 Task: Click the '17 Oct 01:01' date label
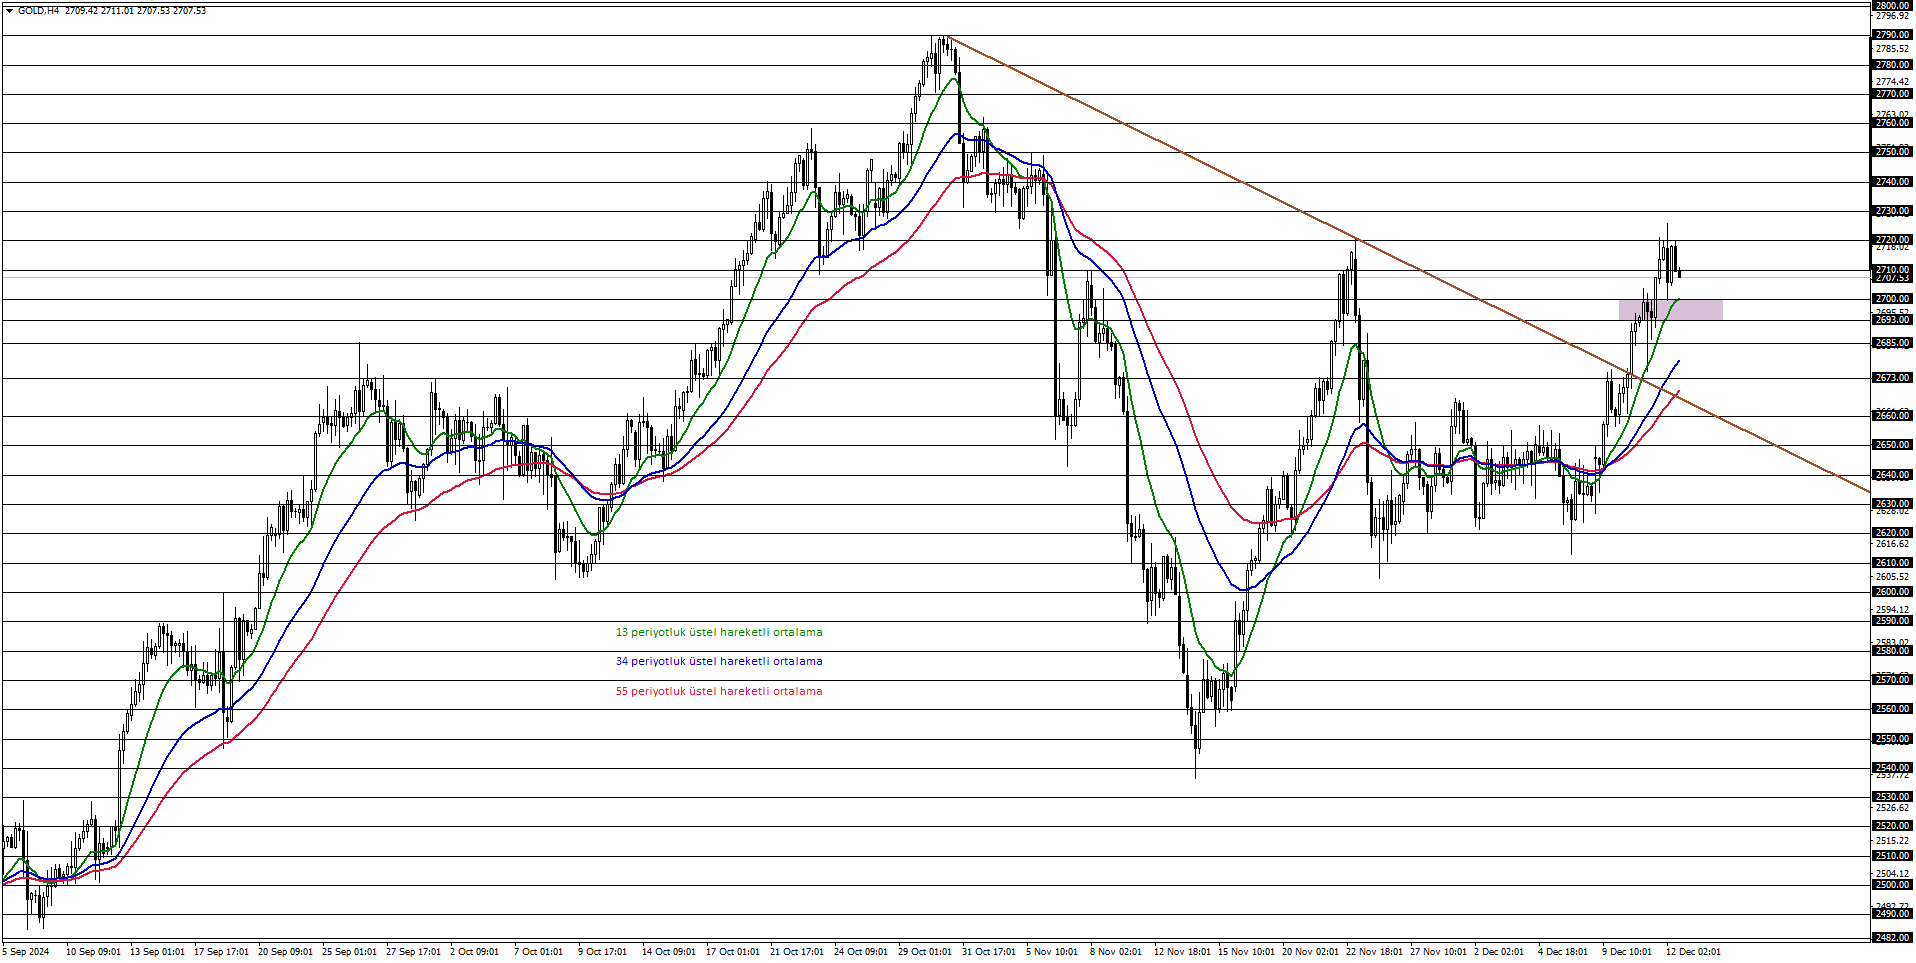[x=733, y=952]
